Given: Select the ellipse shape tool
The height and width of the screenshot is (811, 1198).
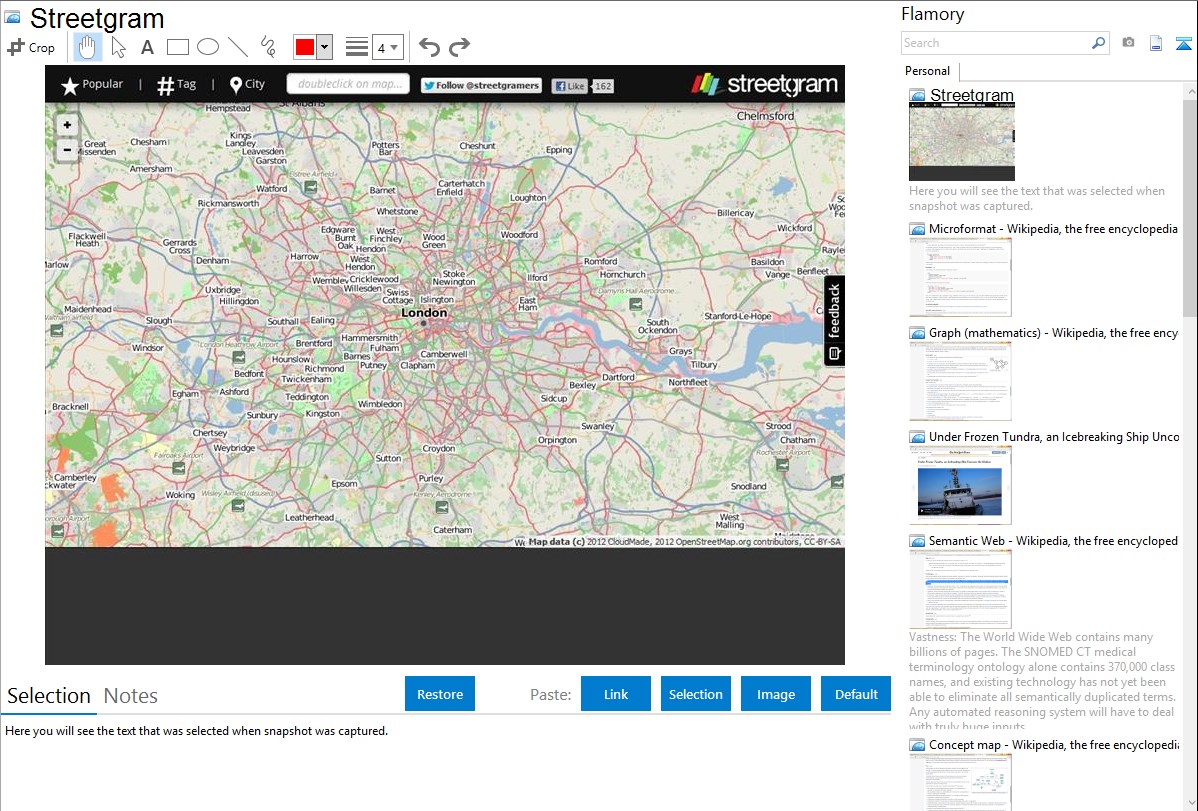Looking at the screenshot, I should point(208,47).
